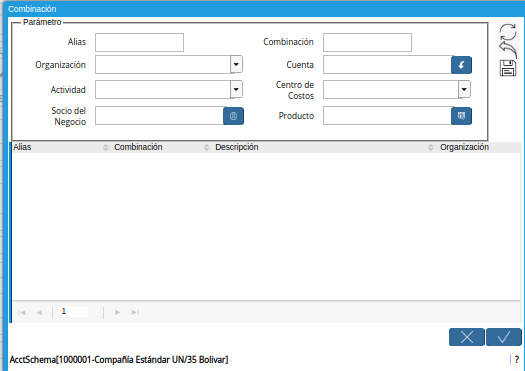Click the Alias text field

[139, 43]
